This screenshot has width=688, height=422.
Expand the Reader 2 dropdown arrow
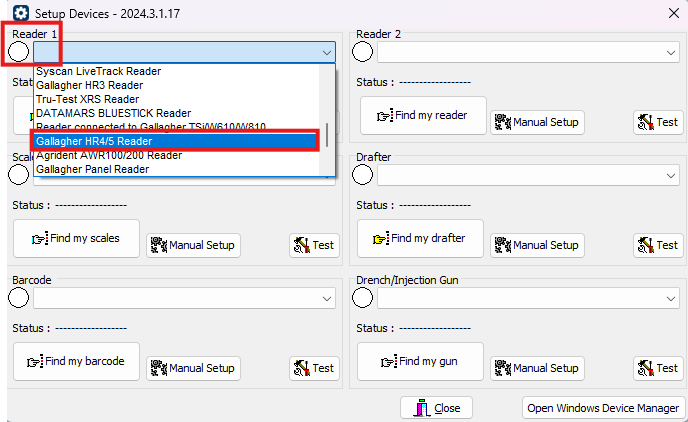click(671, 53)
